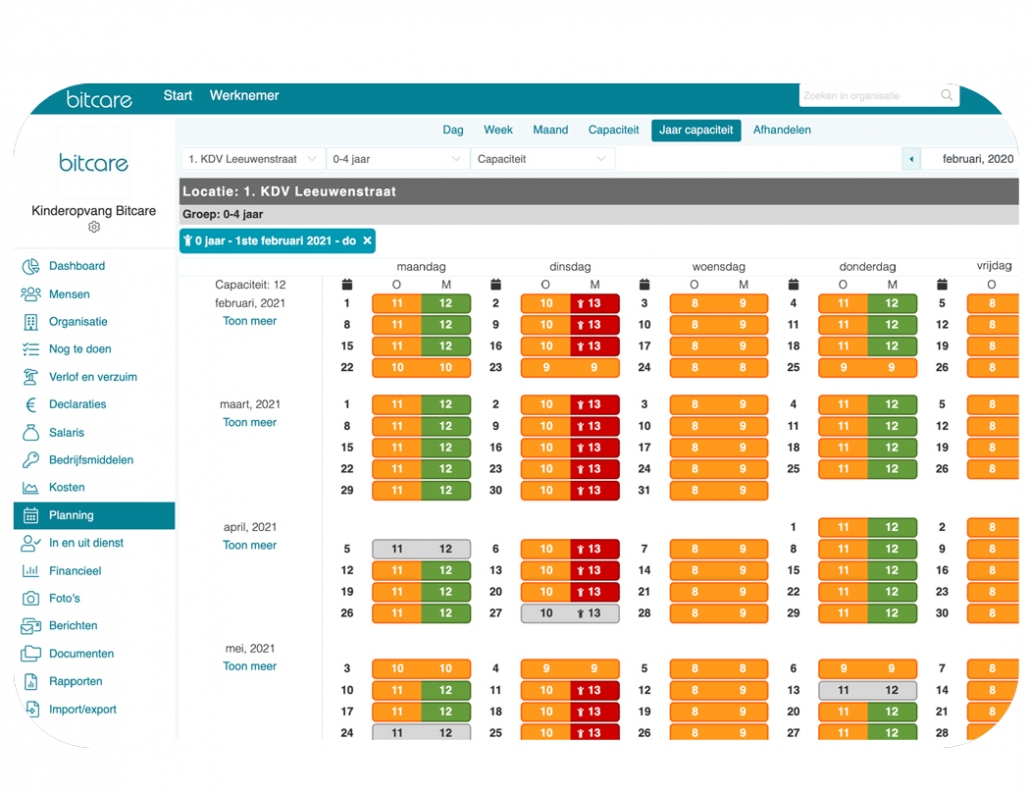Click the Documenten folder icon
Image resolution: width=1030 pixels, height=795 pixels.
point(30,654)
